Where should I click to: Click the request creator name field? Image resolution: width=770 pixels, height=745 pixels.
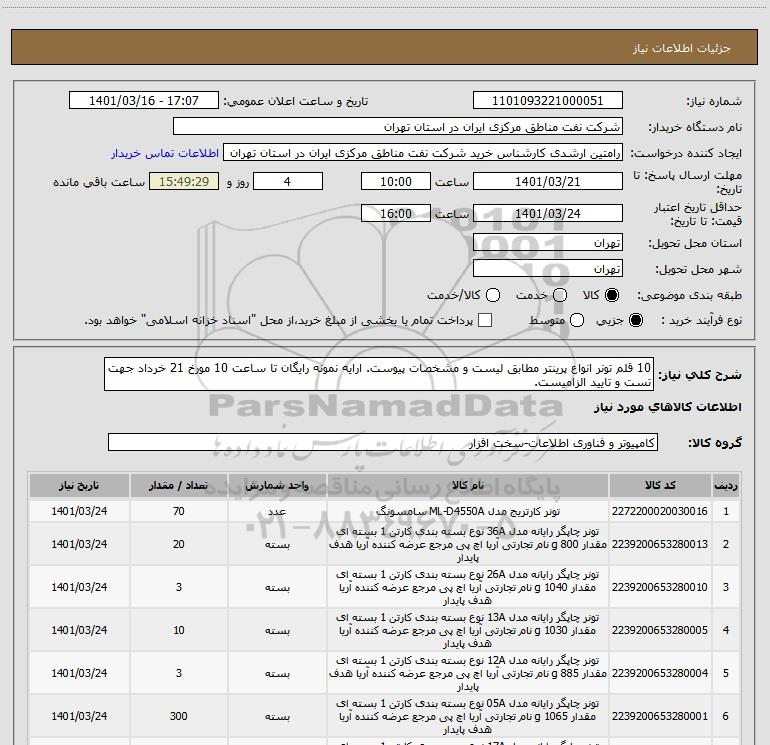coord(423,153)
